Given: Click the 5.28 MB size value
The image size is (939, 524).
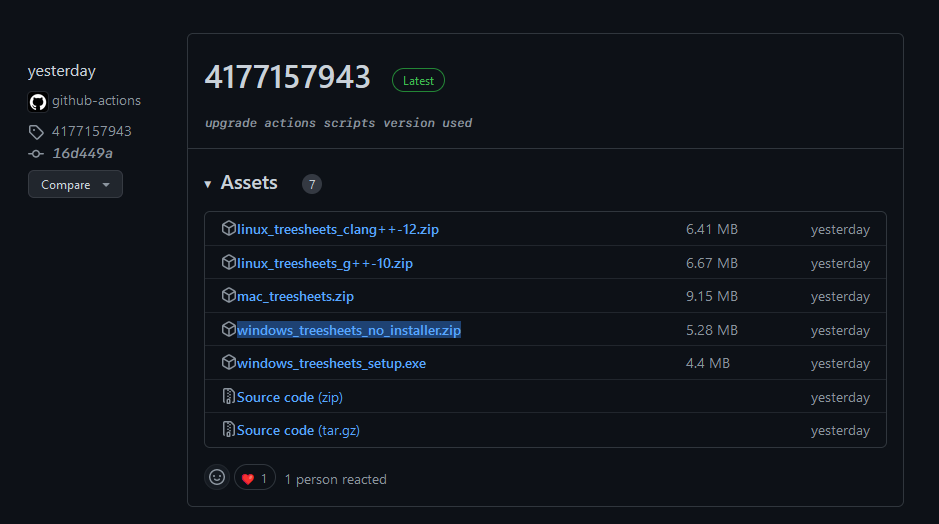Looking at the screenshot, I should 712,331.
